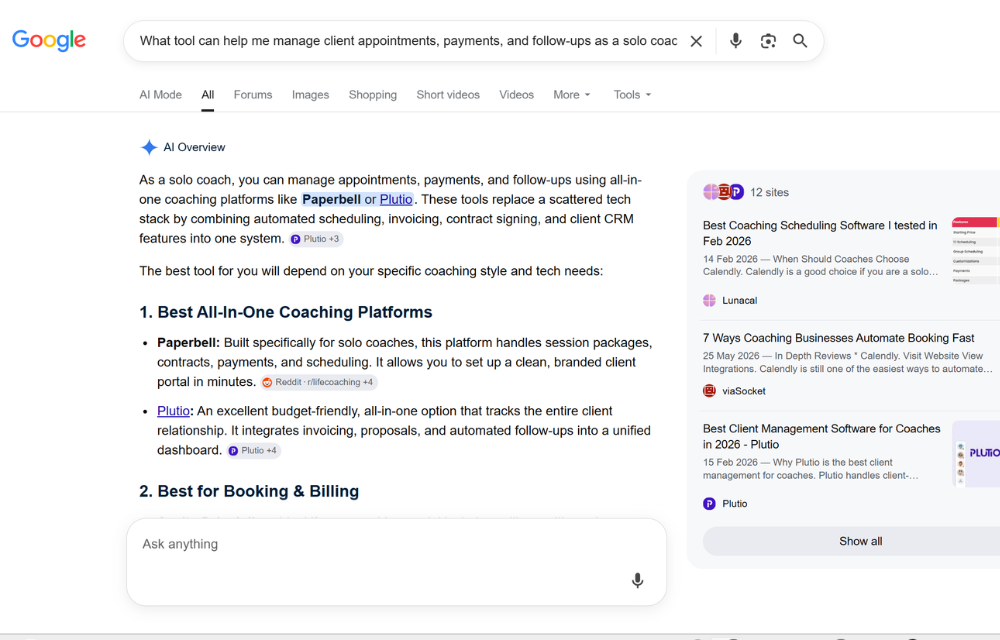Open the Google logo homepage
Viewport: 1000px width, 640px height.
49,40
